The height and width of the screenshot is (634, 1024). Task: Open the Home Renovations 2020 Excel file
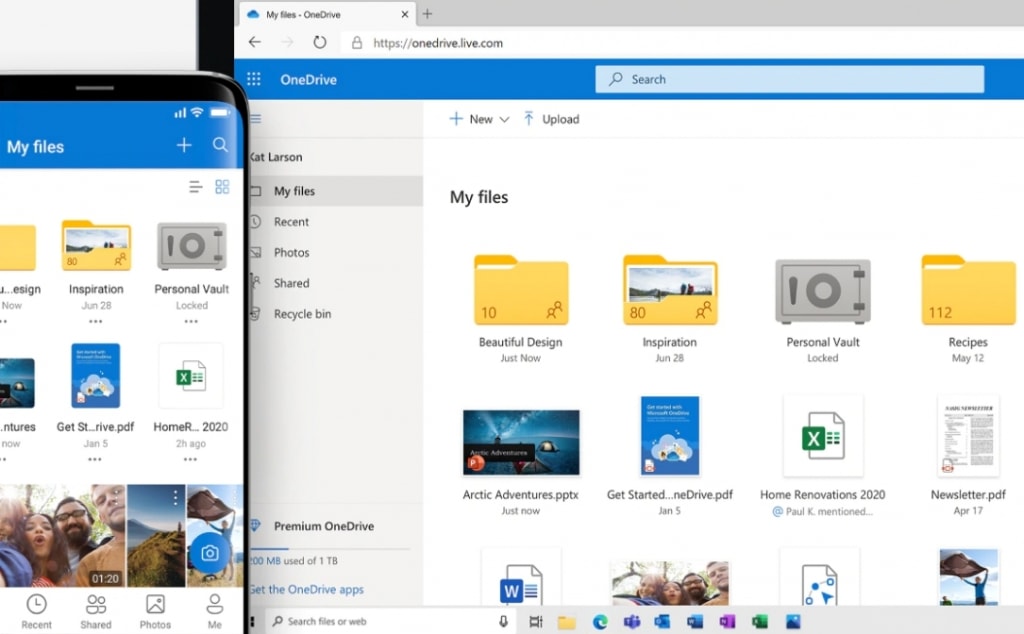822,436
